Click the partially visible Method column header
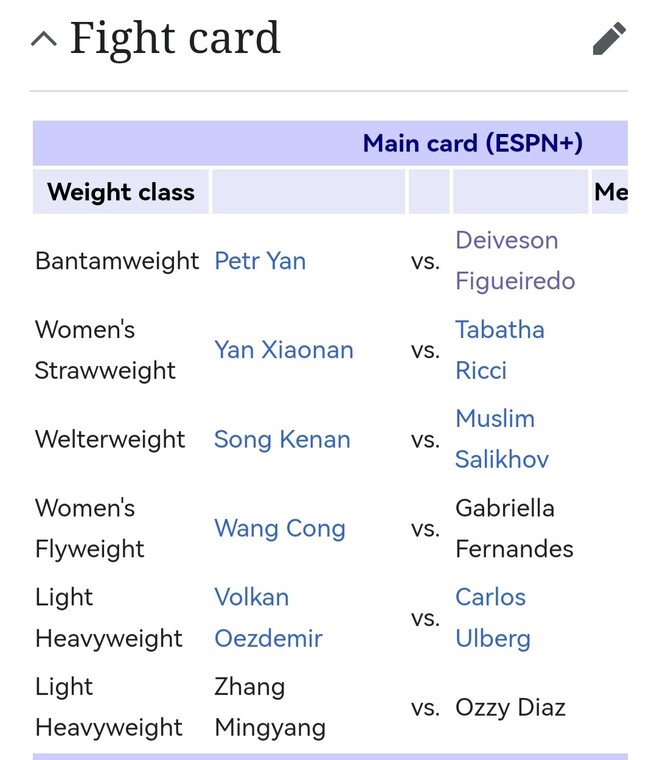The width and height of the screenshot is (657, 760). [610, 192]
